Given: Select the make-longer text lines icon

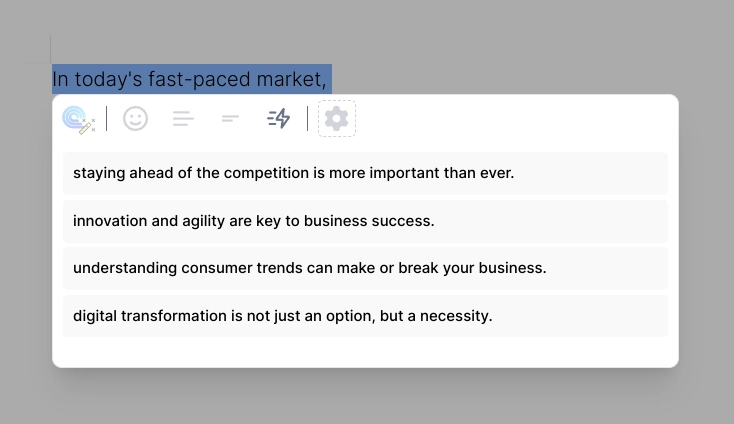Looking at the screenshot, I should [x=183, y=118].
